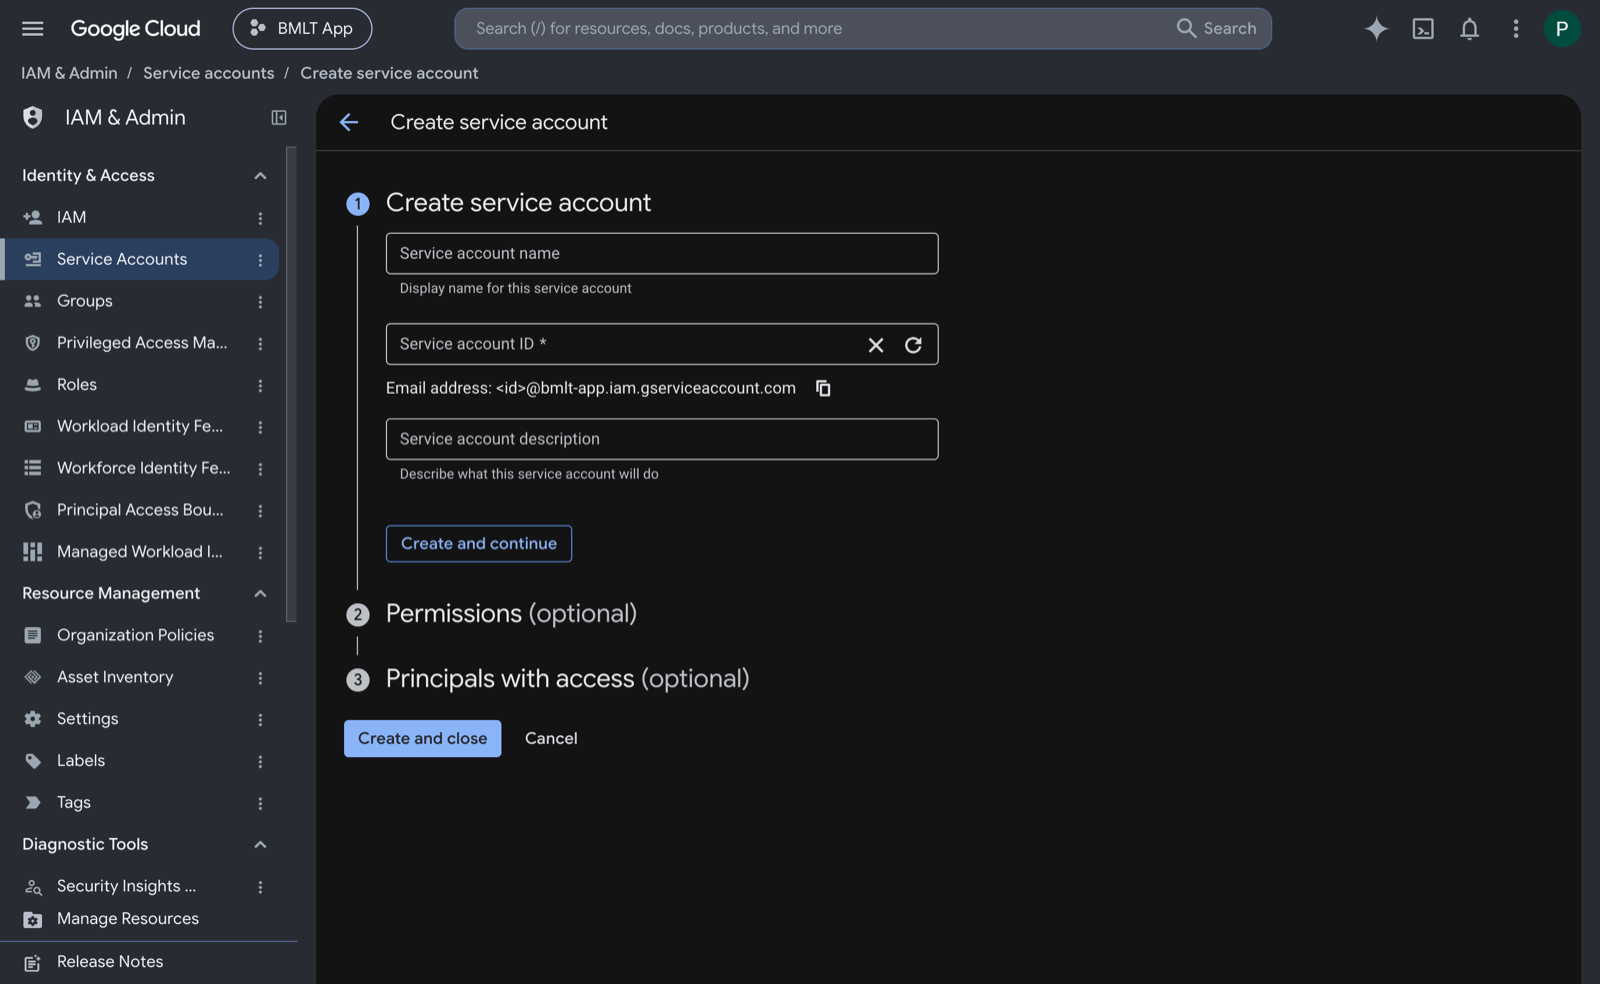1600x984 pixels.
Task: Collapse the Diagnostic Tools section
Action: pos(260,845)
